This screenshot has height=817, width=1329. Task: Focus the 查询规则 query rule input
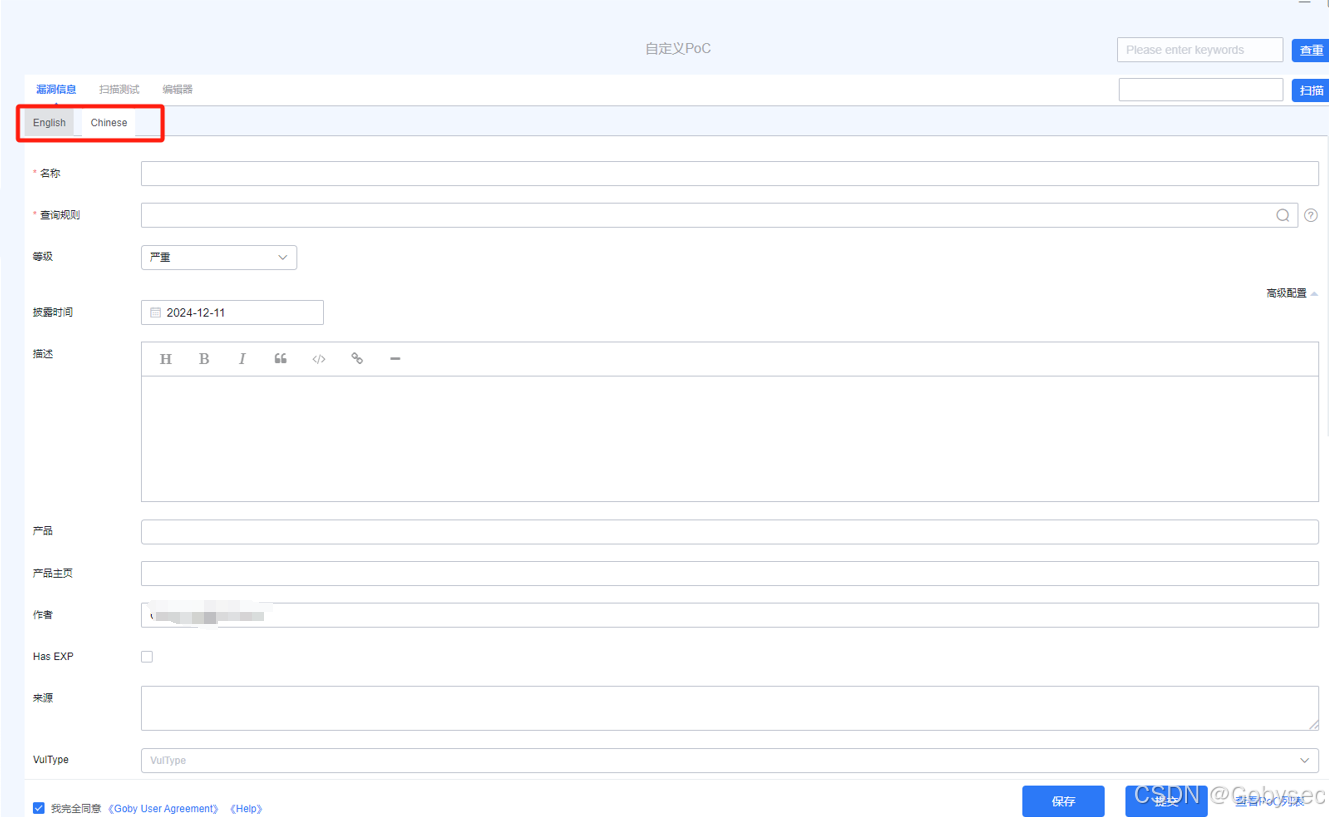pyautogui.click(x=719, y=215)
